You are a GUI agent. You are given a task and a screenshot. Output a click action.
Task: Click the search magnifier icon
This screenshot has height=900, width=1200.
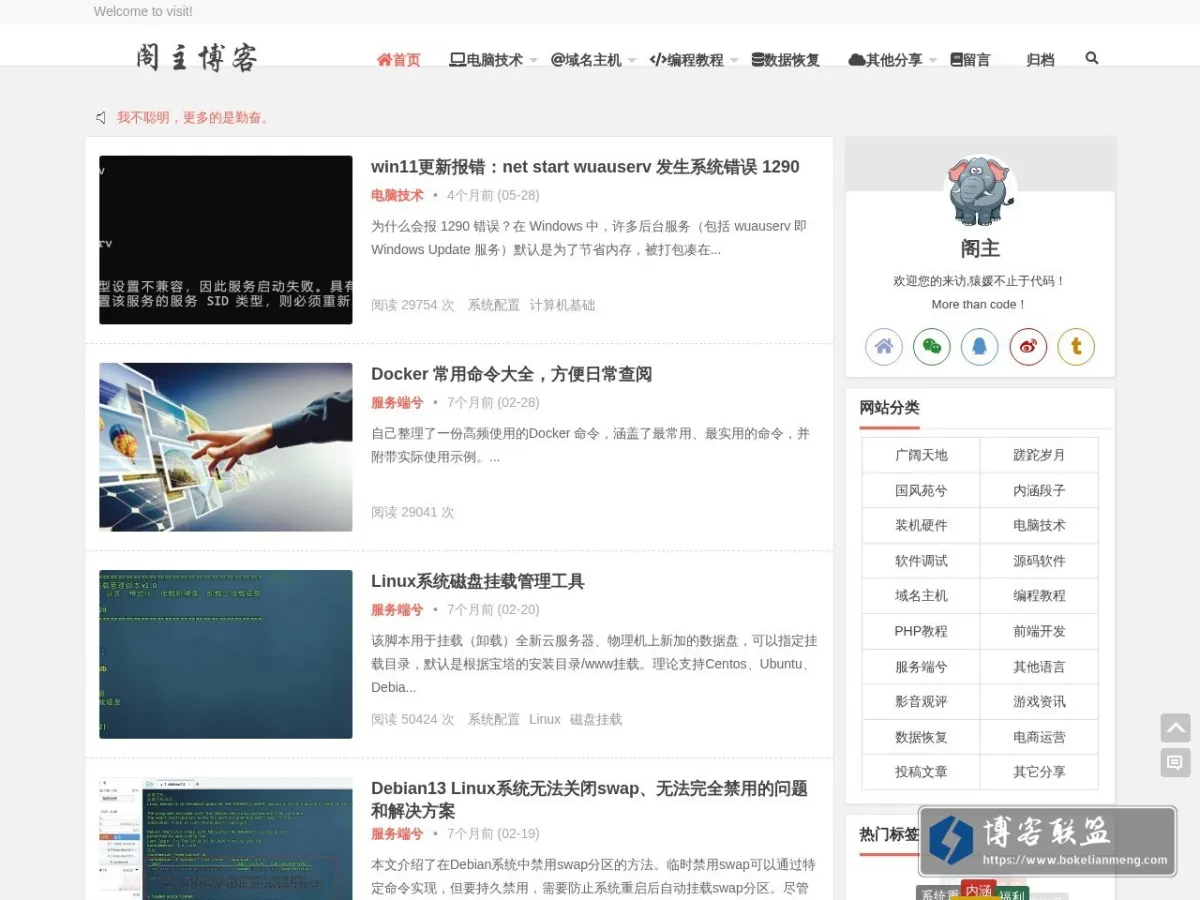click(x=1092, y=58)
